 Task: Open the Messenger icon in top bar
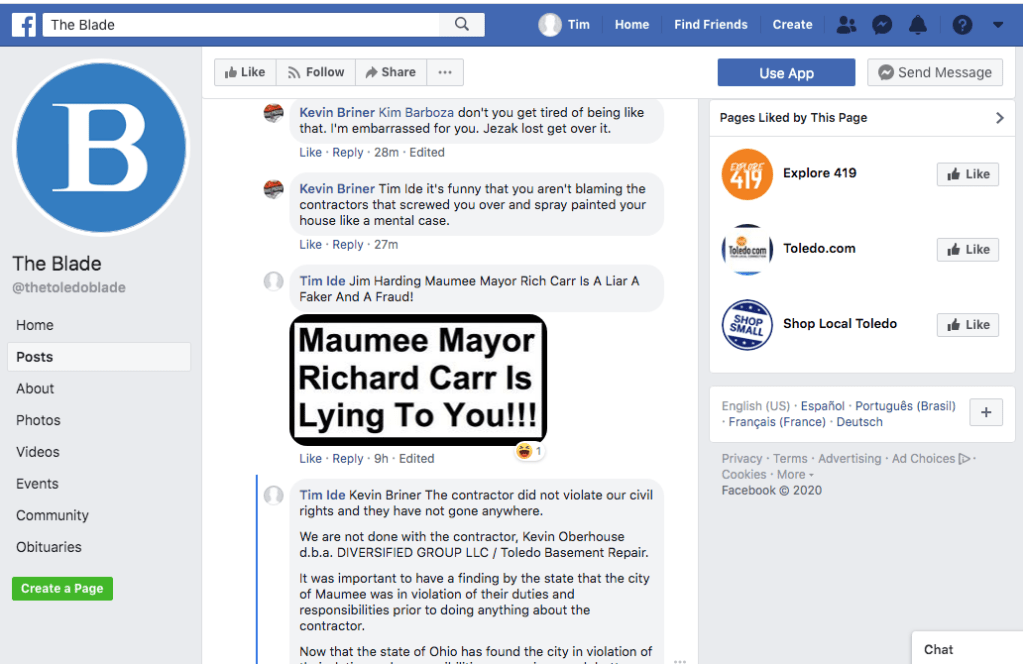point(882,25)
